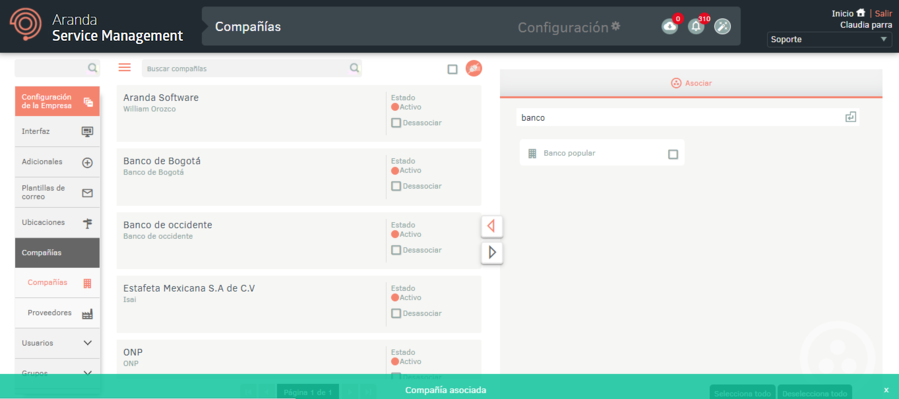Viewport: 899px width, 399px height.
Task: Click the sidebar search magnifier icon
Action: [92, 68]
